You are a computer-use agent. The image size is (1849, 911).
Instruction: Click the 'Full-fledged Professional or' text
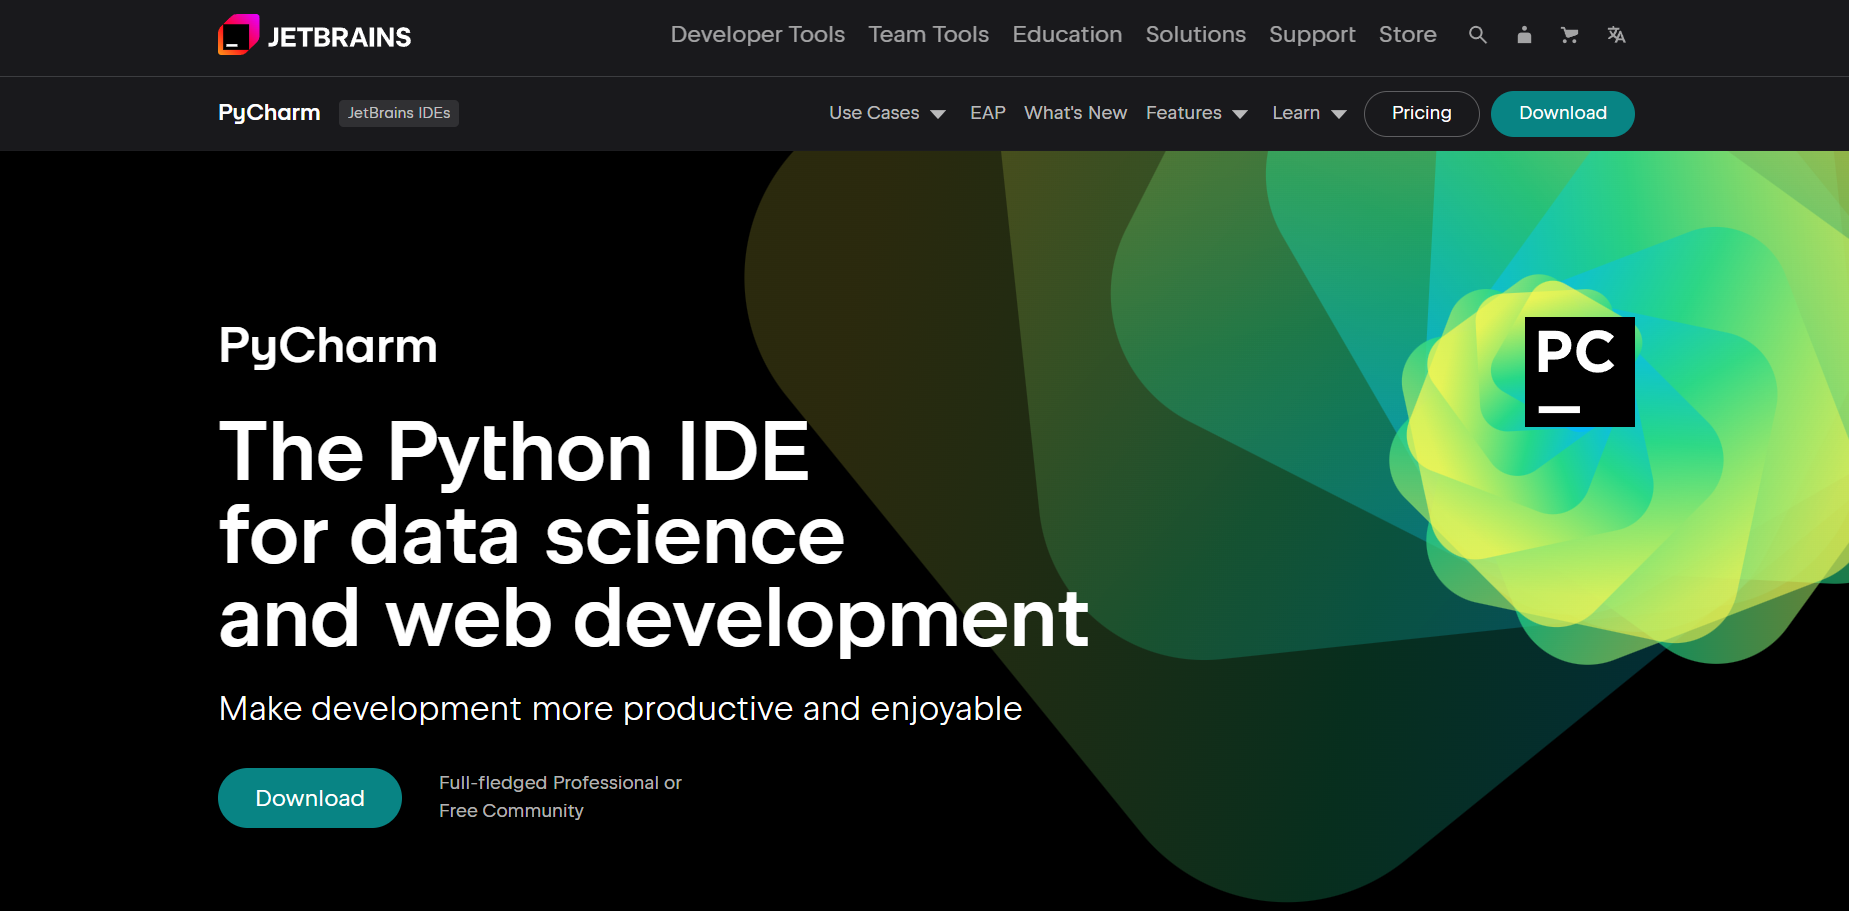(x=560, y=783)
